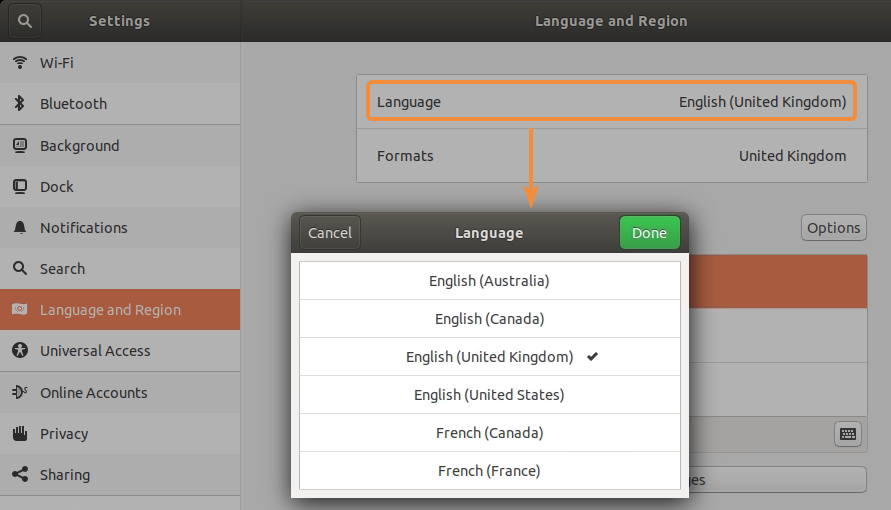This screenshot has height=510, width=891.
Task: Choose French (France) from the list
Action: tap(489, 470)
